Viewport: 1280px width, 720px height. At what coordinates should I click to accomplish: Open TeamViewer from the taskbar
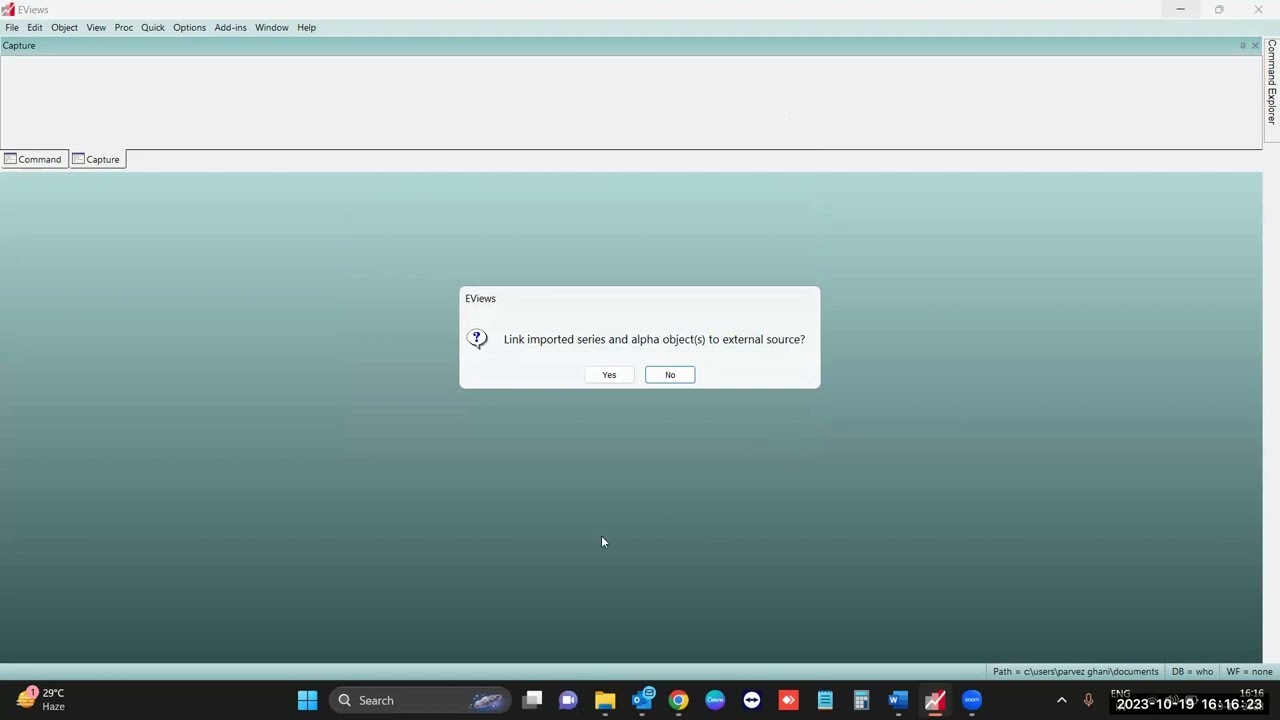click(751, 700)
